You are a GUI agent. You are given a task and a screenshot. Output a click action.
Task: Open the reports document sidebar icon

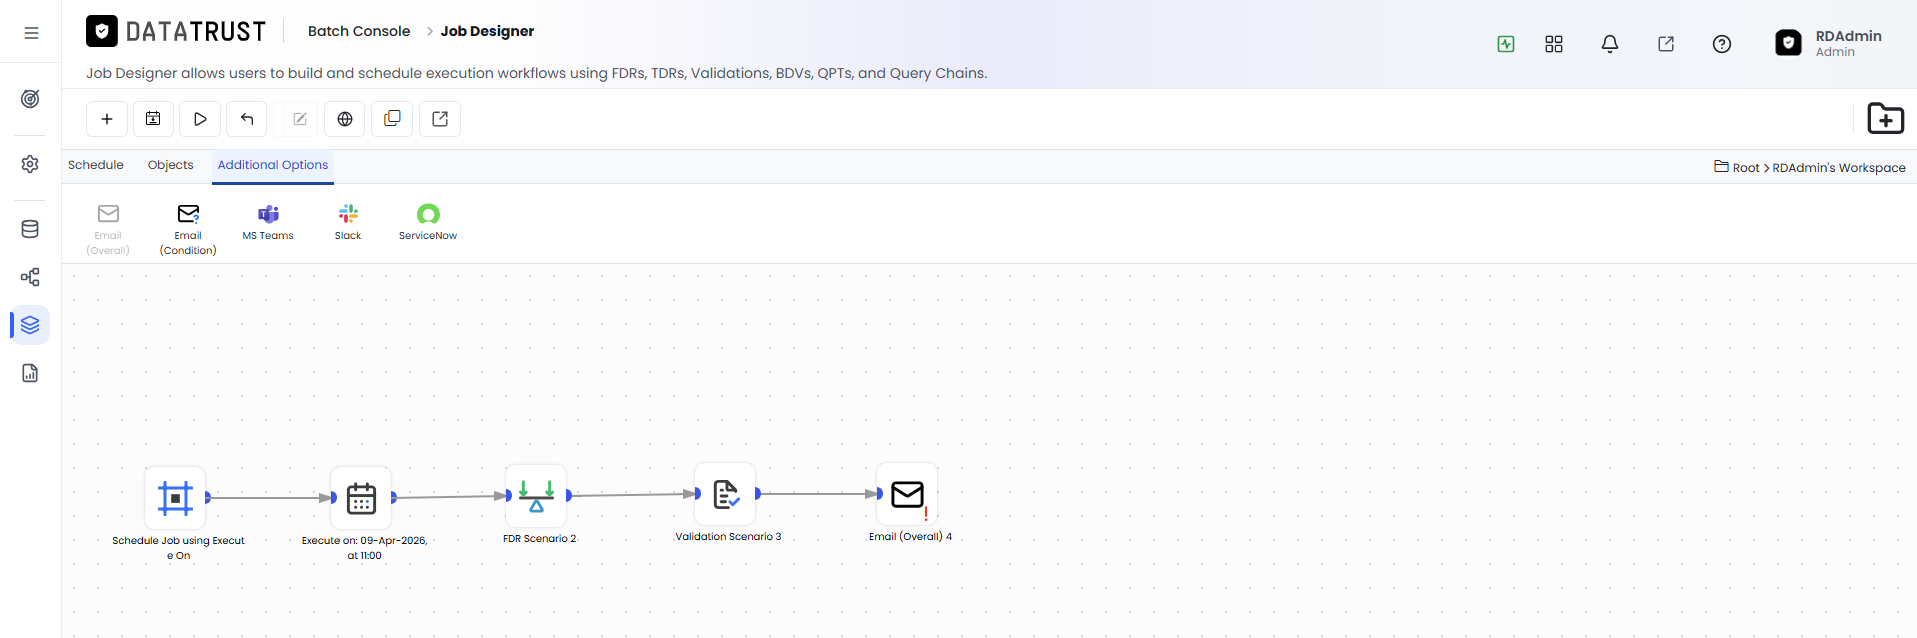click(30, 373)
